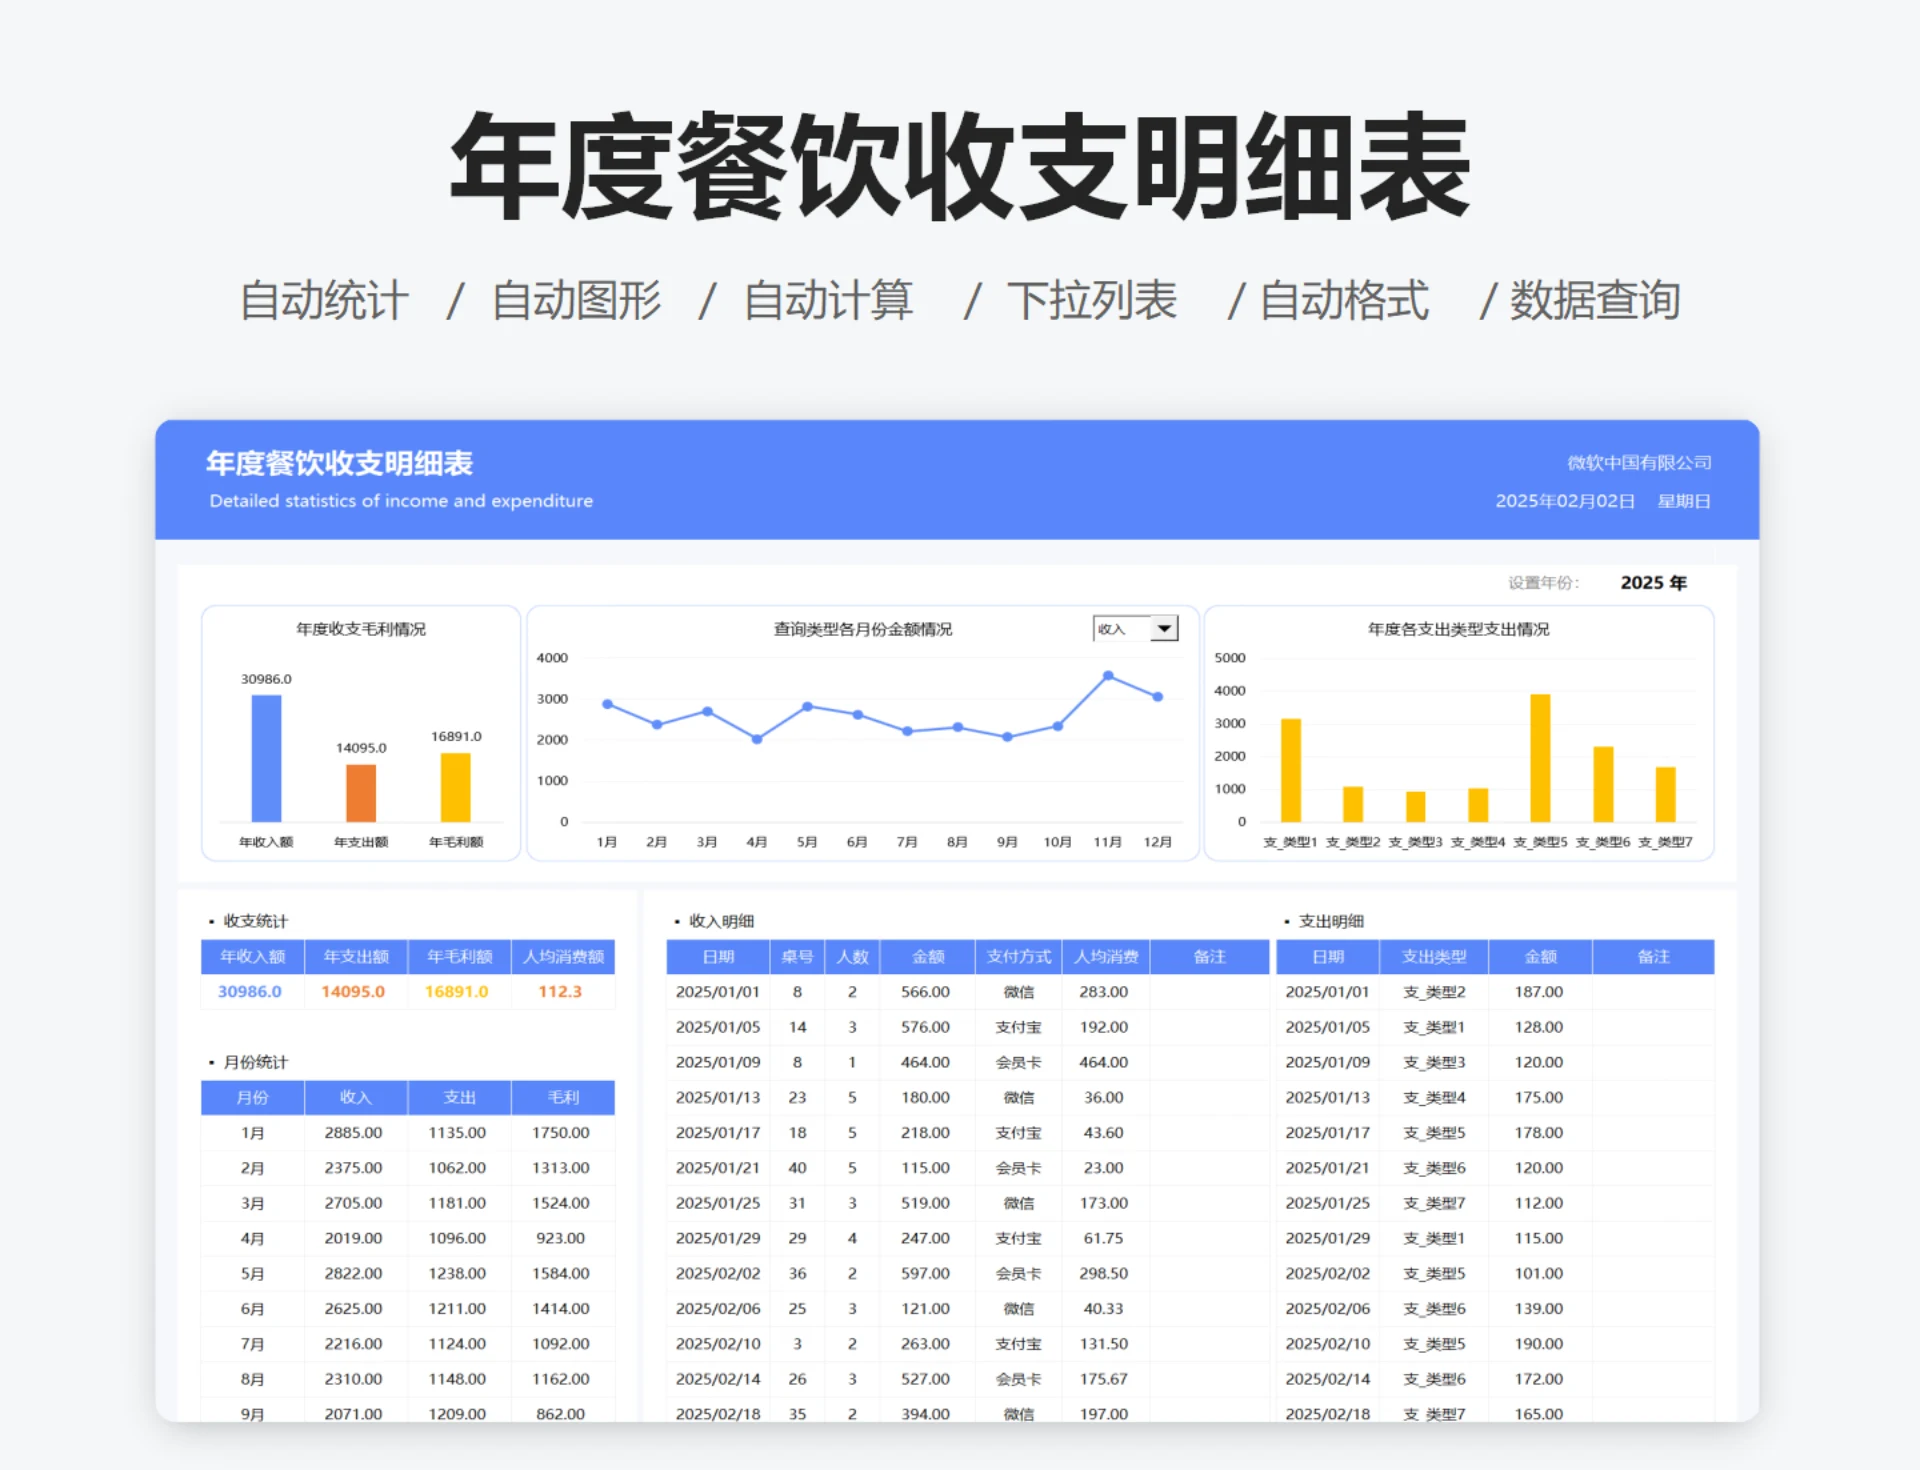
Task: Click the 1月 row in 月份统计
Action: 254,1132
